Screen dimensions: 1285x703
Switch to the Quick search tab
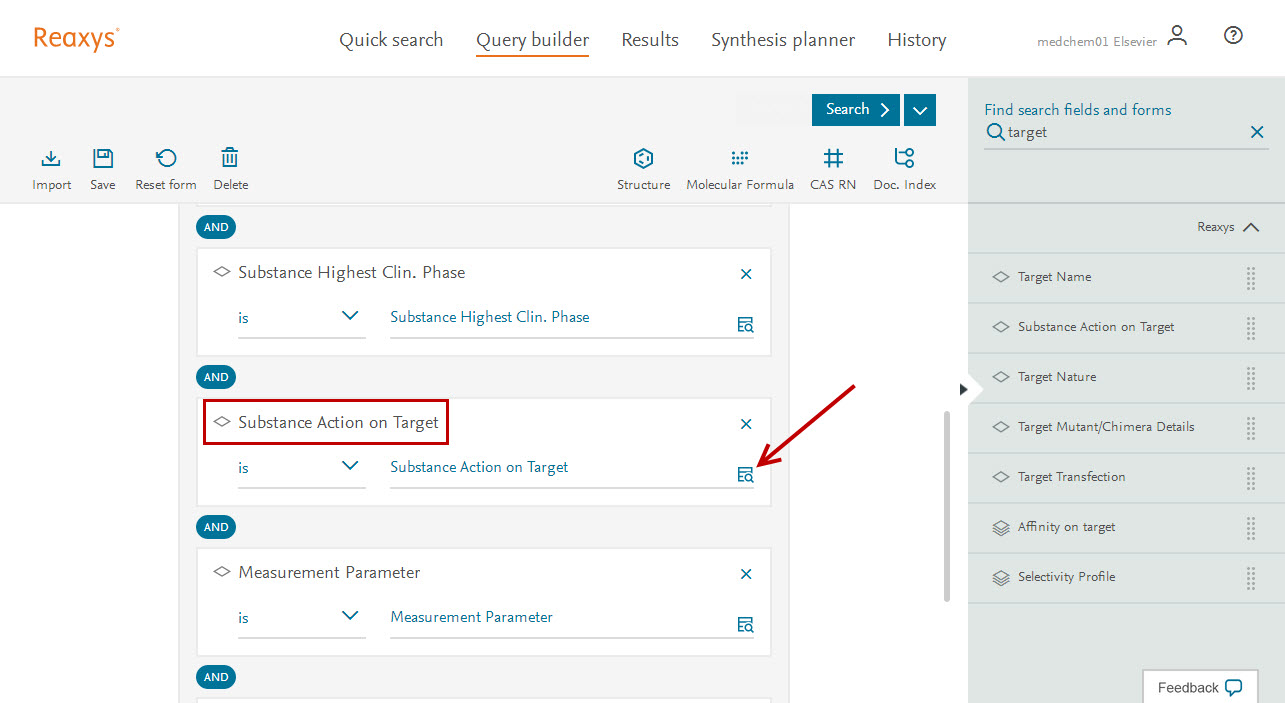pyautogui.click(x=391, y=40)
